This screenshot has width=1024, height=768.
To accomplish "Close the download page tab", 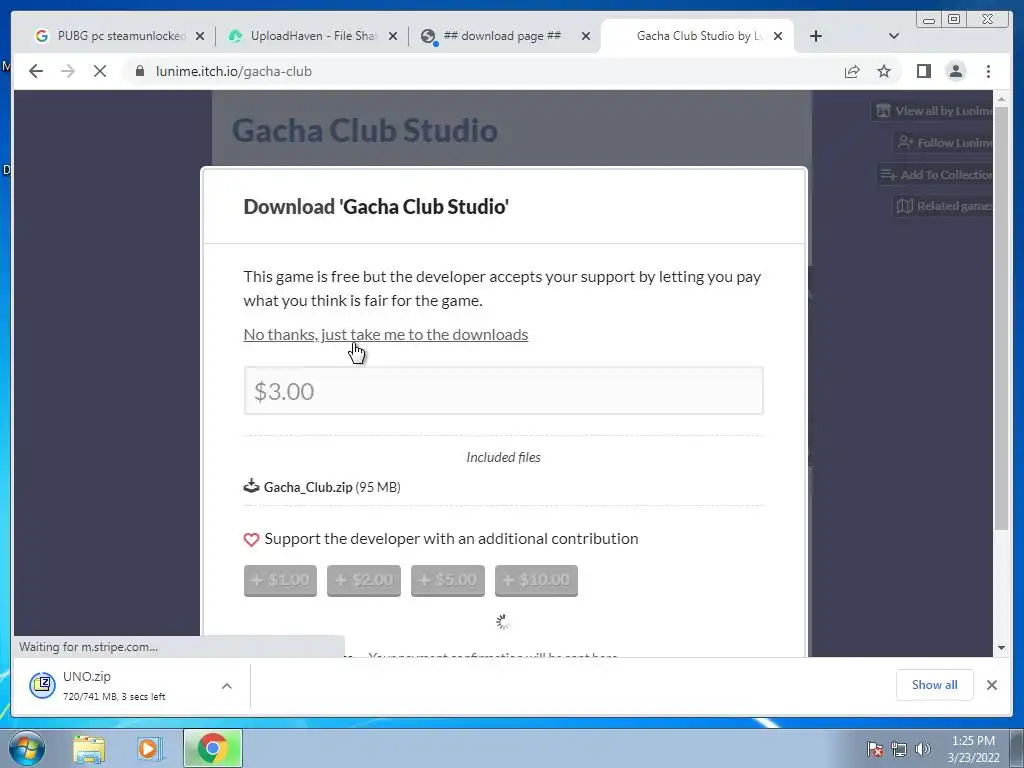I will 586,36.
